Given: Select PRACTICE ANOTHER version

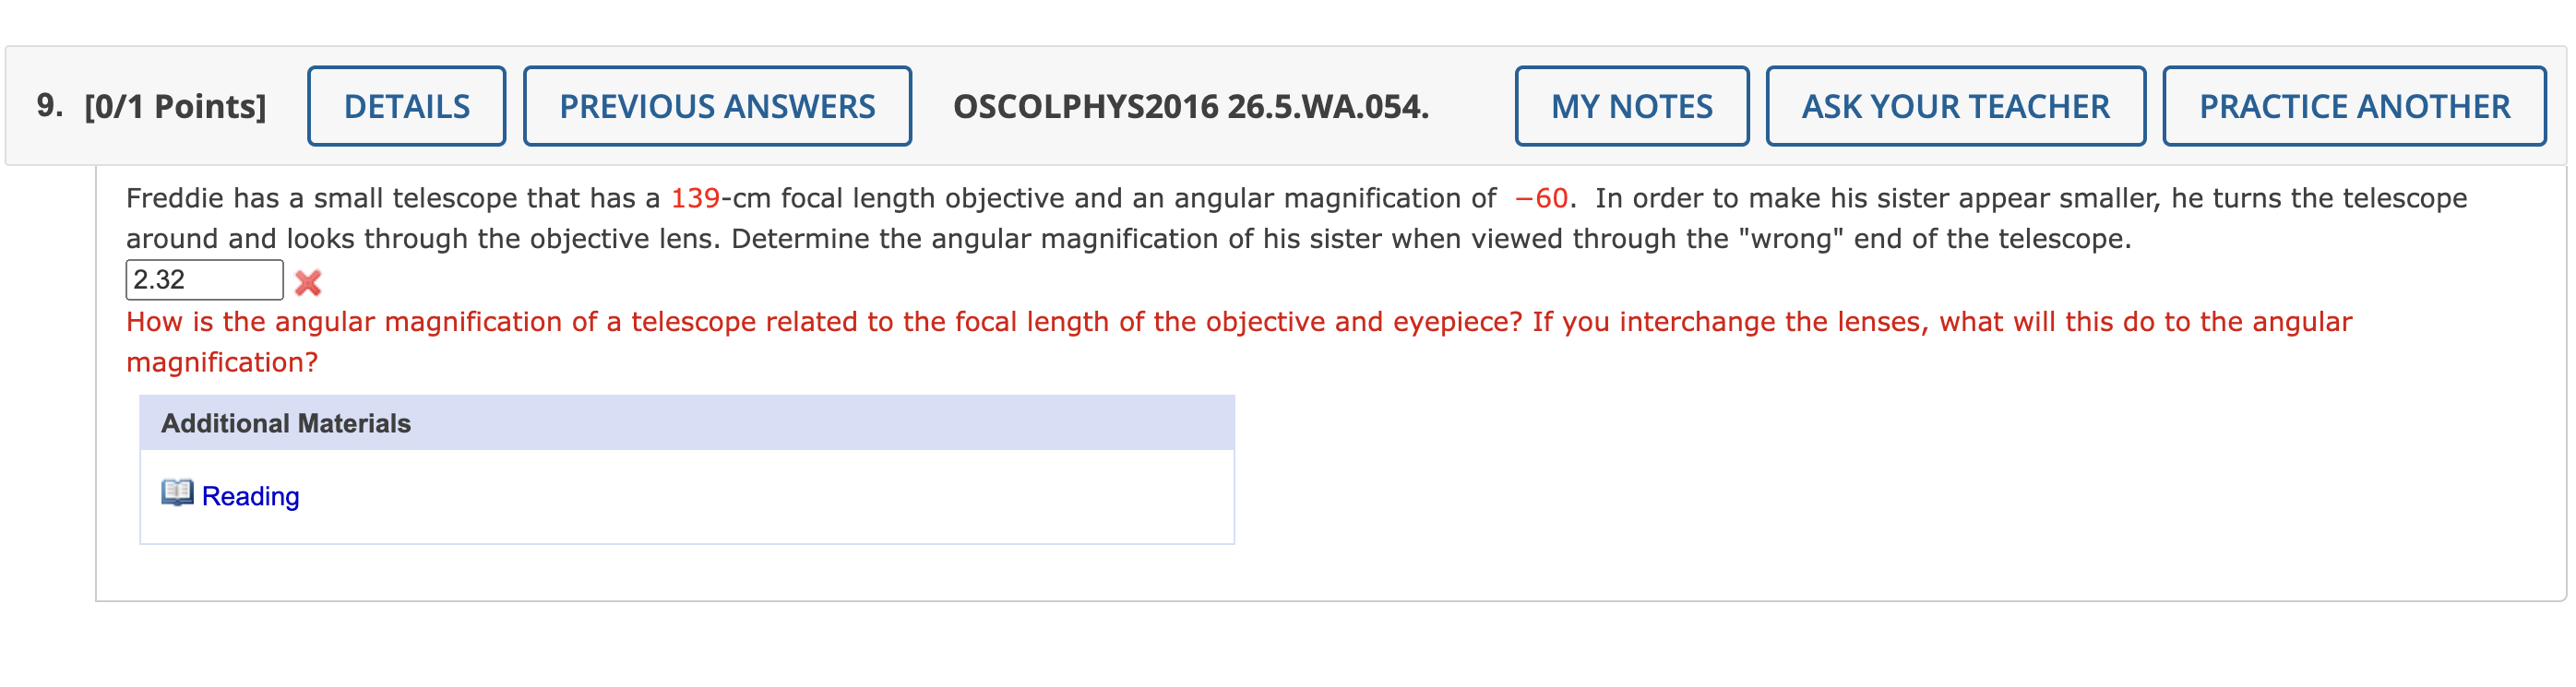Looking at the screenshot, I should 2352,105.
